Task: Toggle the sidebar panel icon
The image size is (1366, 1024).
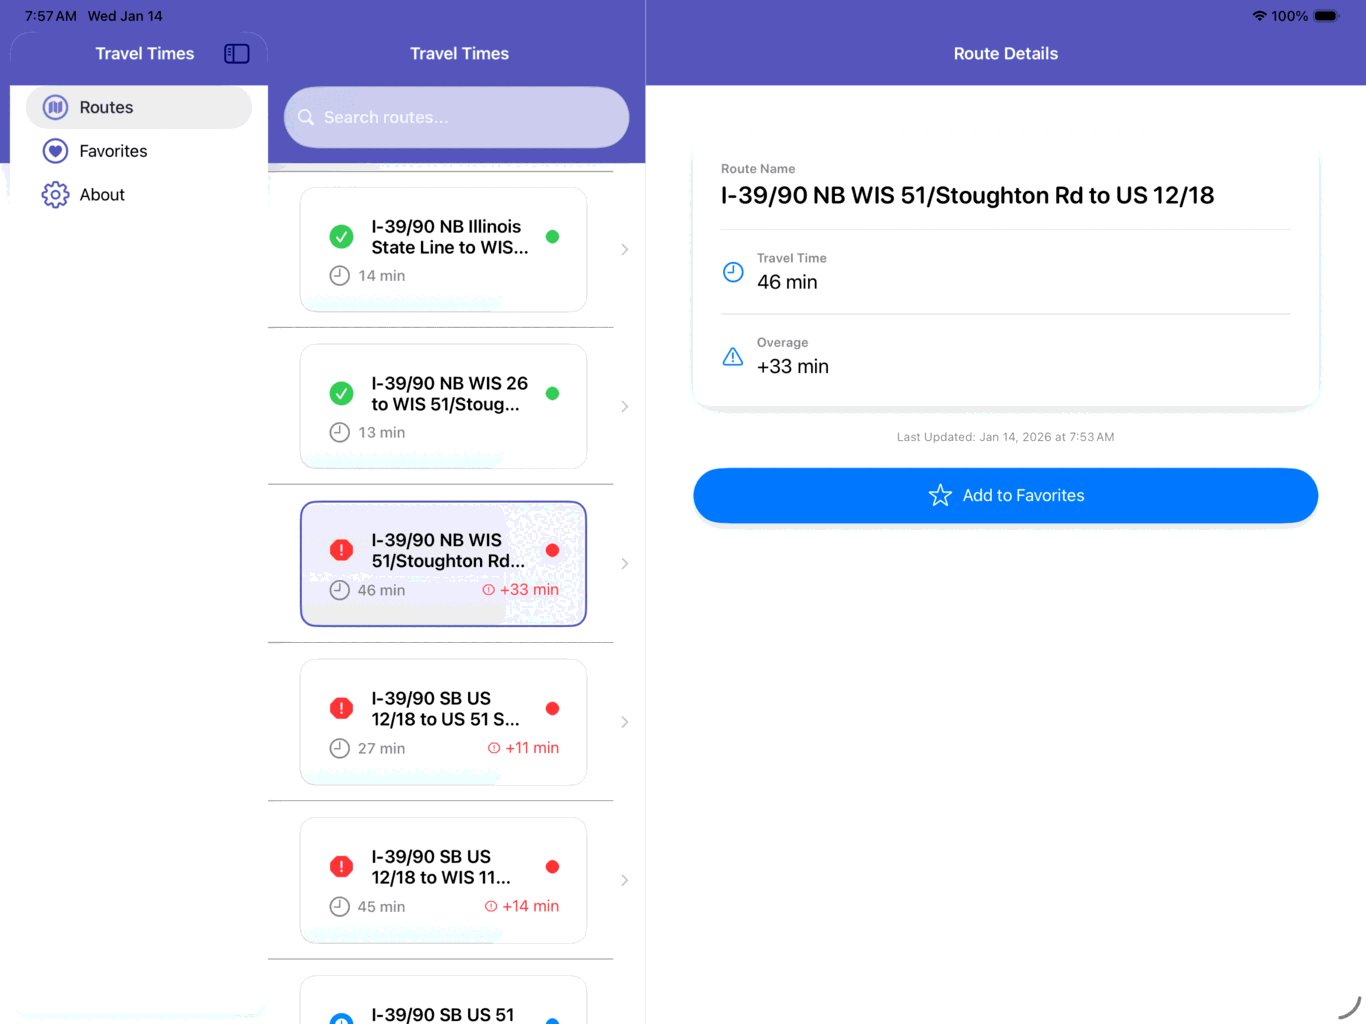Action: click(x=237, y=54)
